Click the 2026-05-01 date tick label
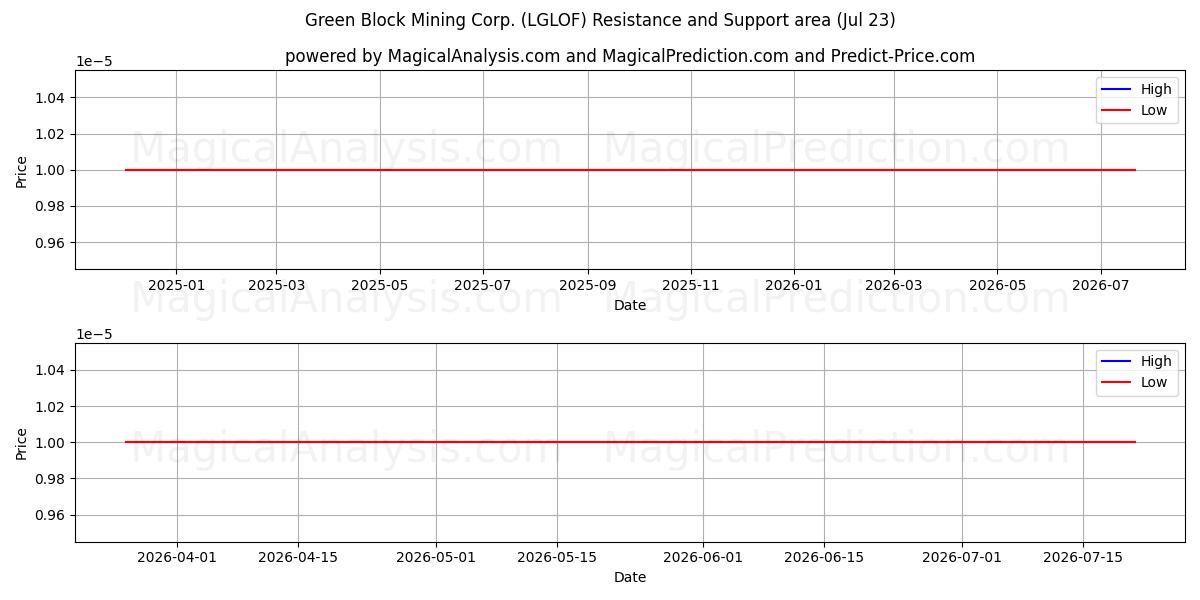This screenshot has height=600, width=1200. [436, 558]
